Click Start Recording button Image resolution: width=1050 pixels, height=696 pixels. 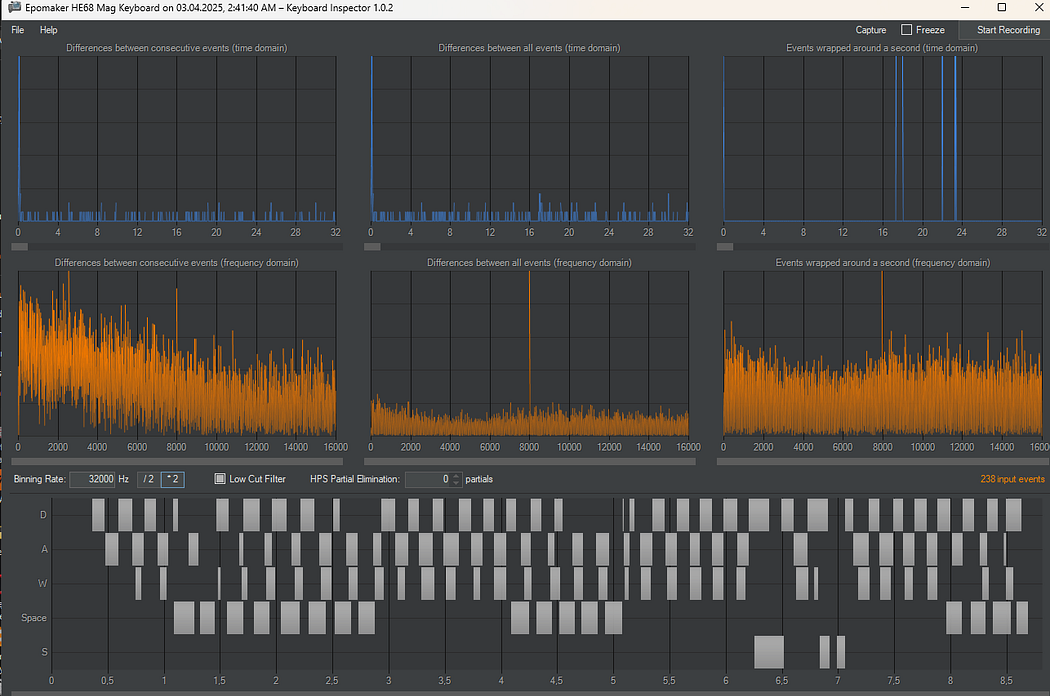1004,30
